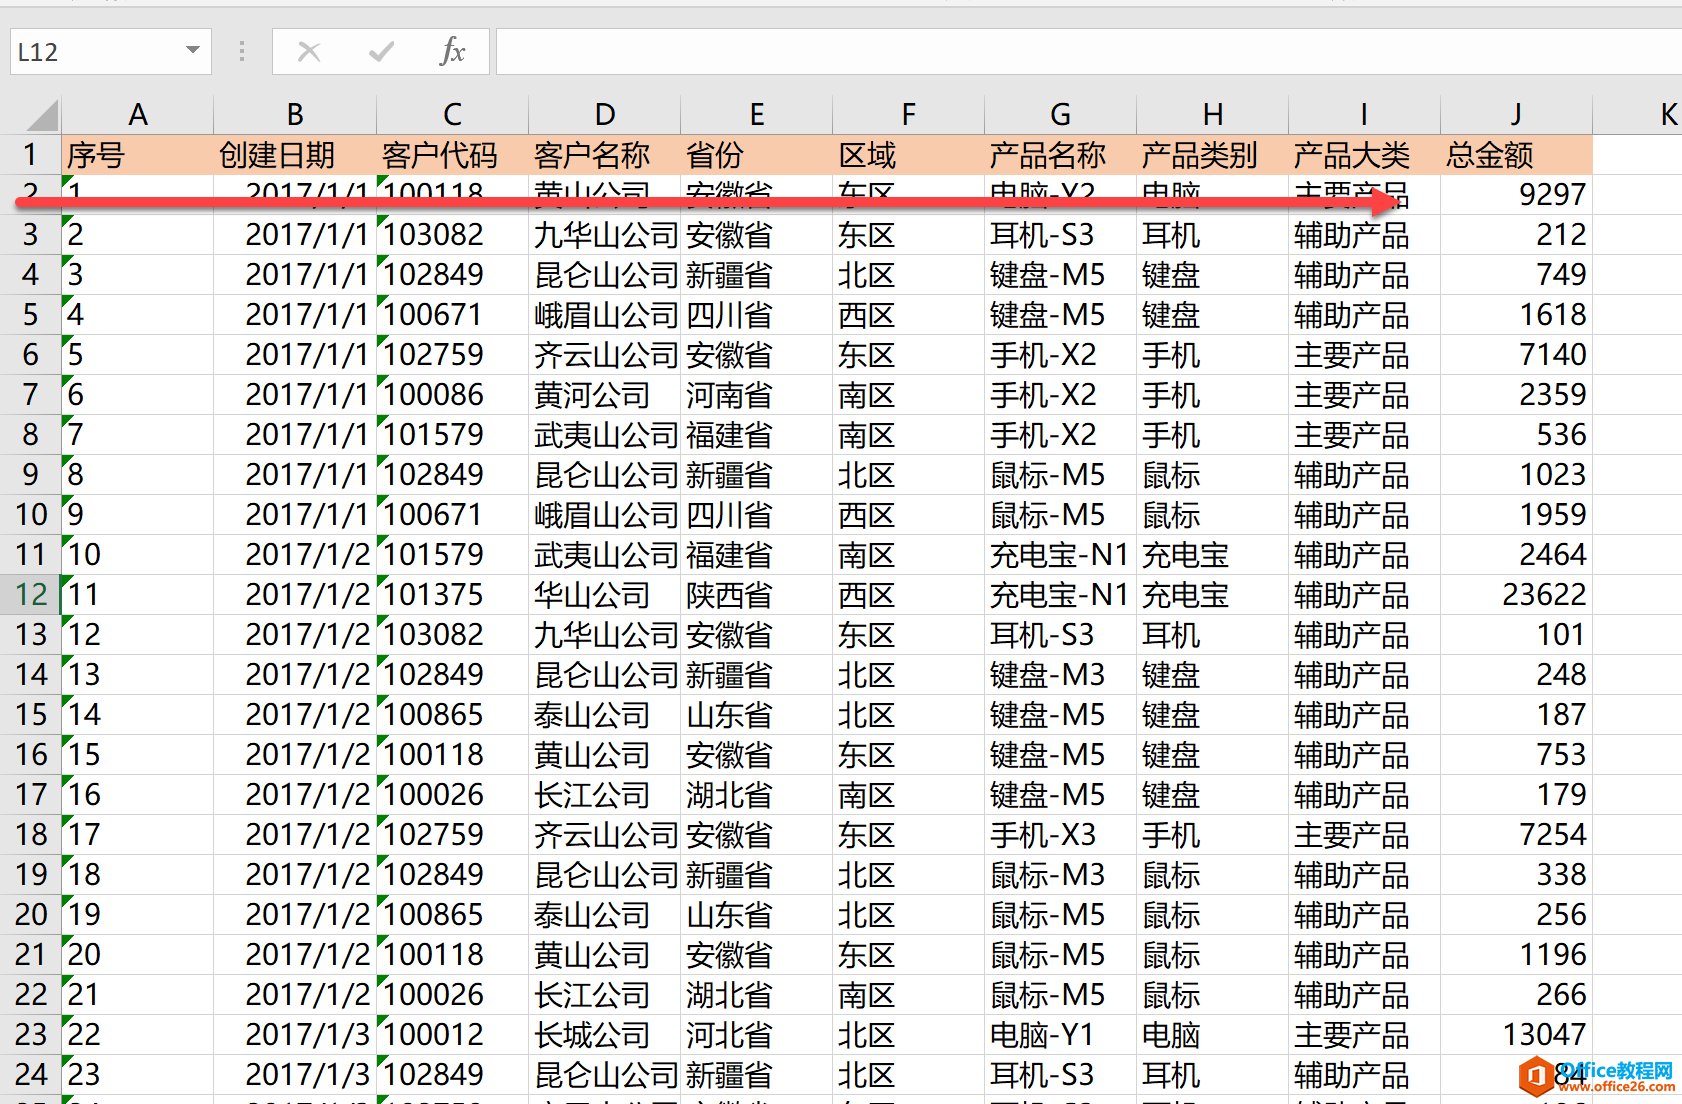Viewport: 1682px width, 1104px height.
Task: Click customer code cell 103082 in row 3
Action: click(452, 235)
